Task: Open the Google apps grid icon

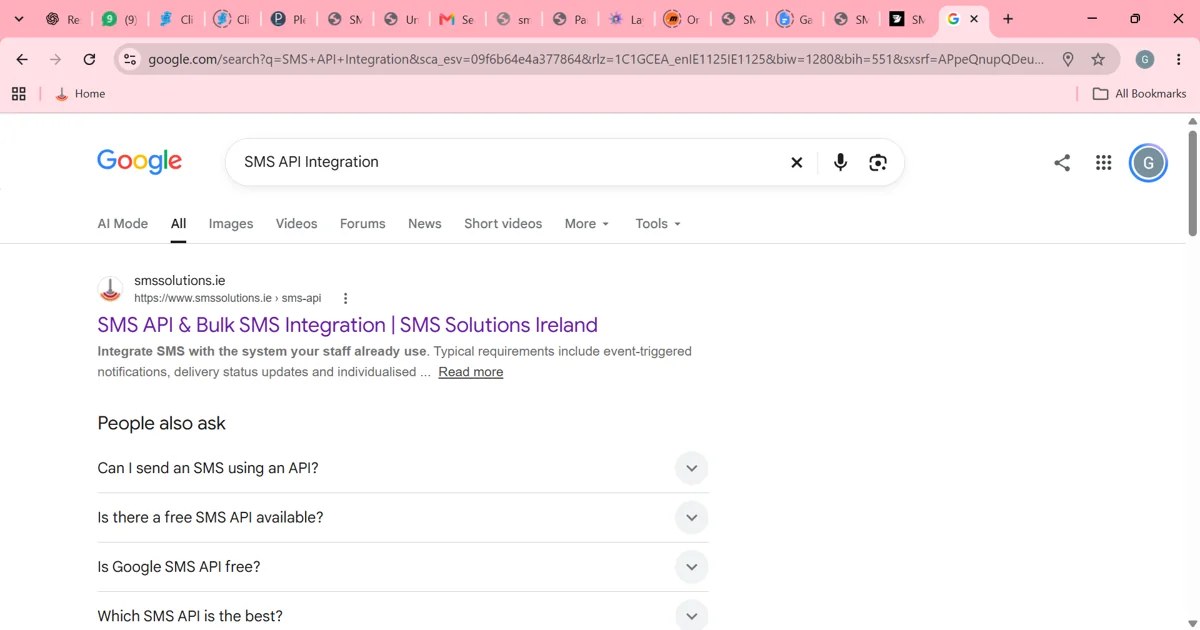Action: [x=1103, y=163]
